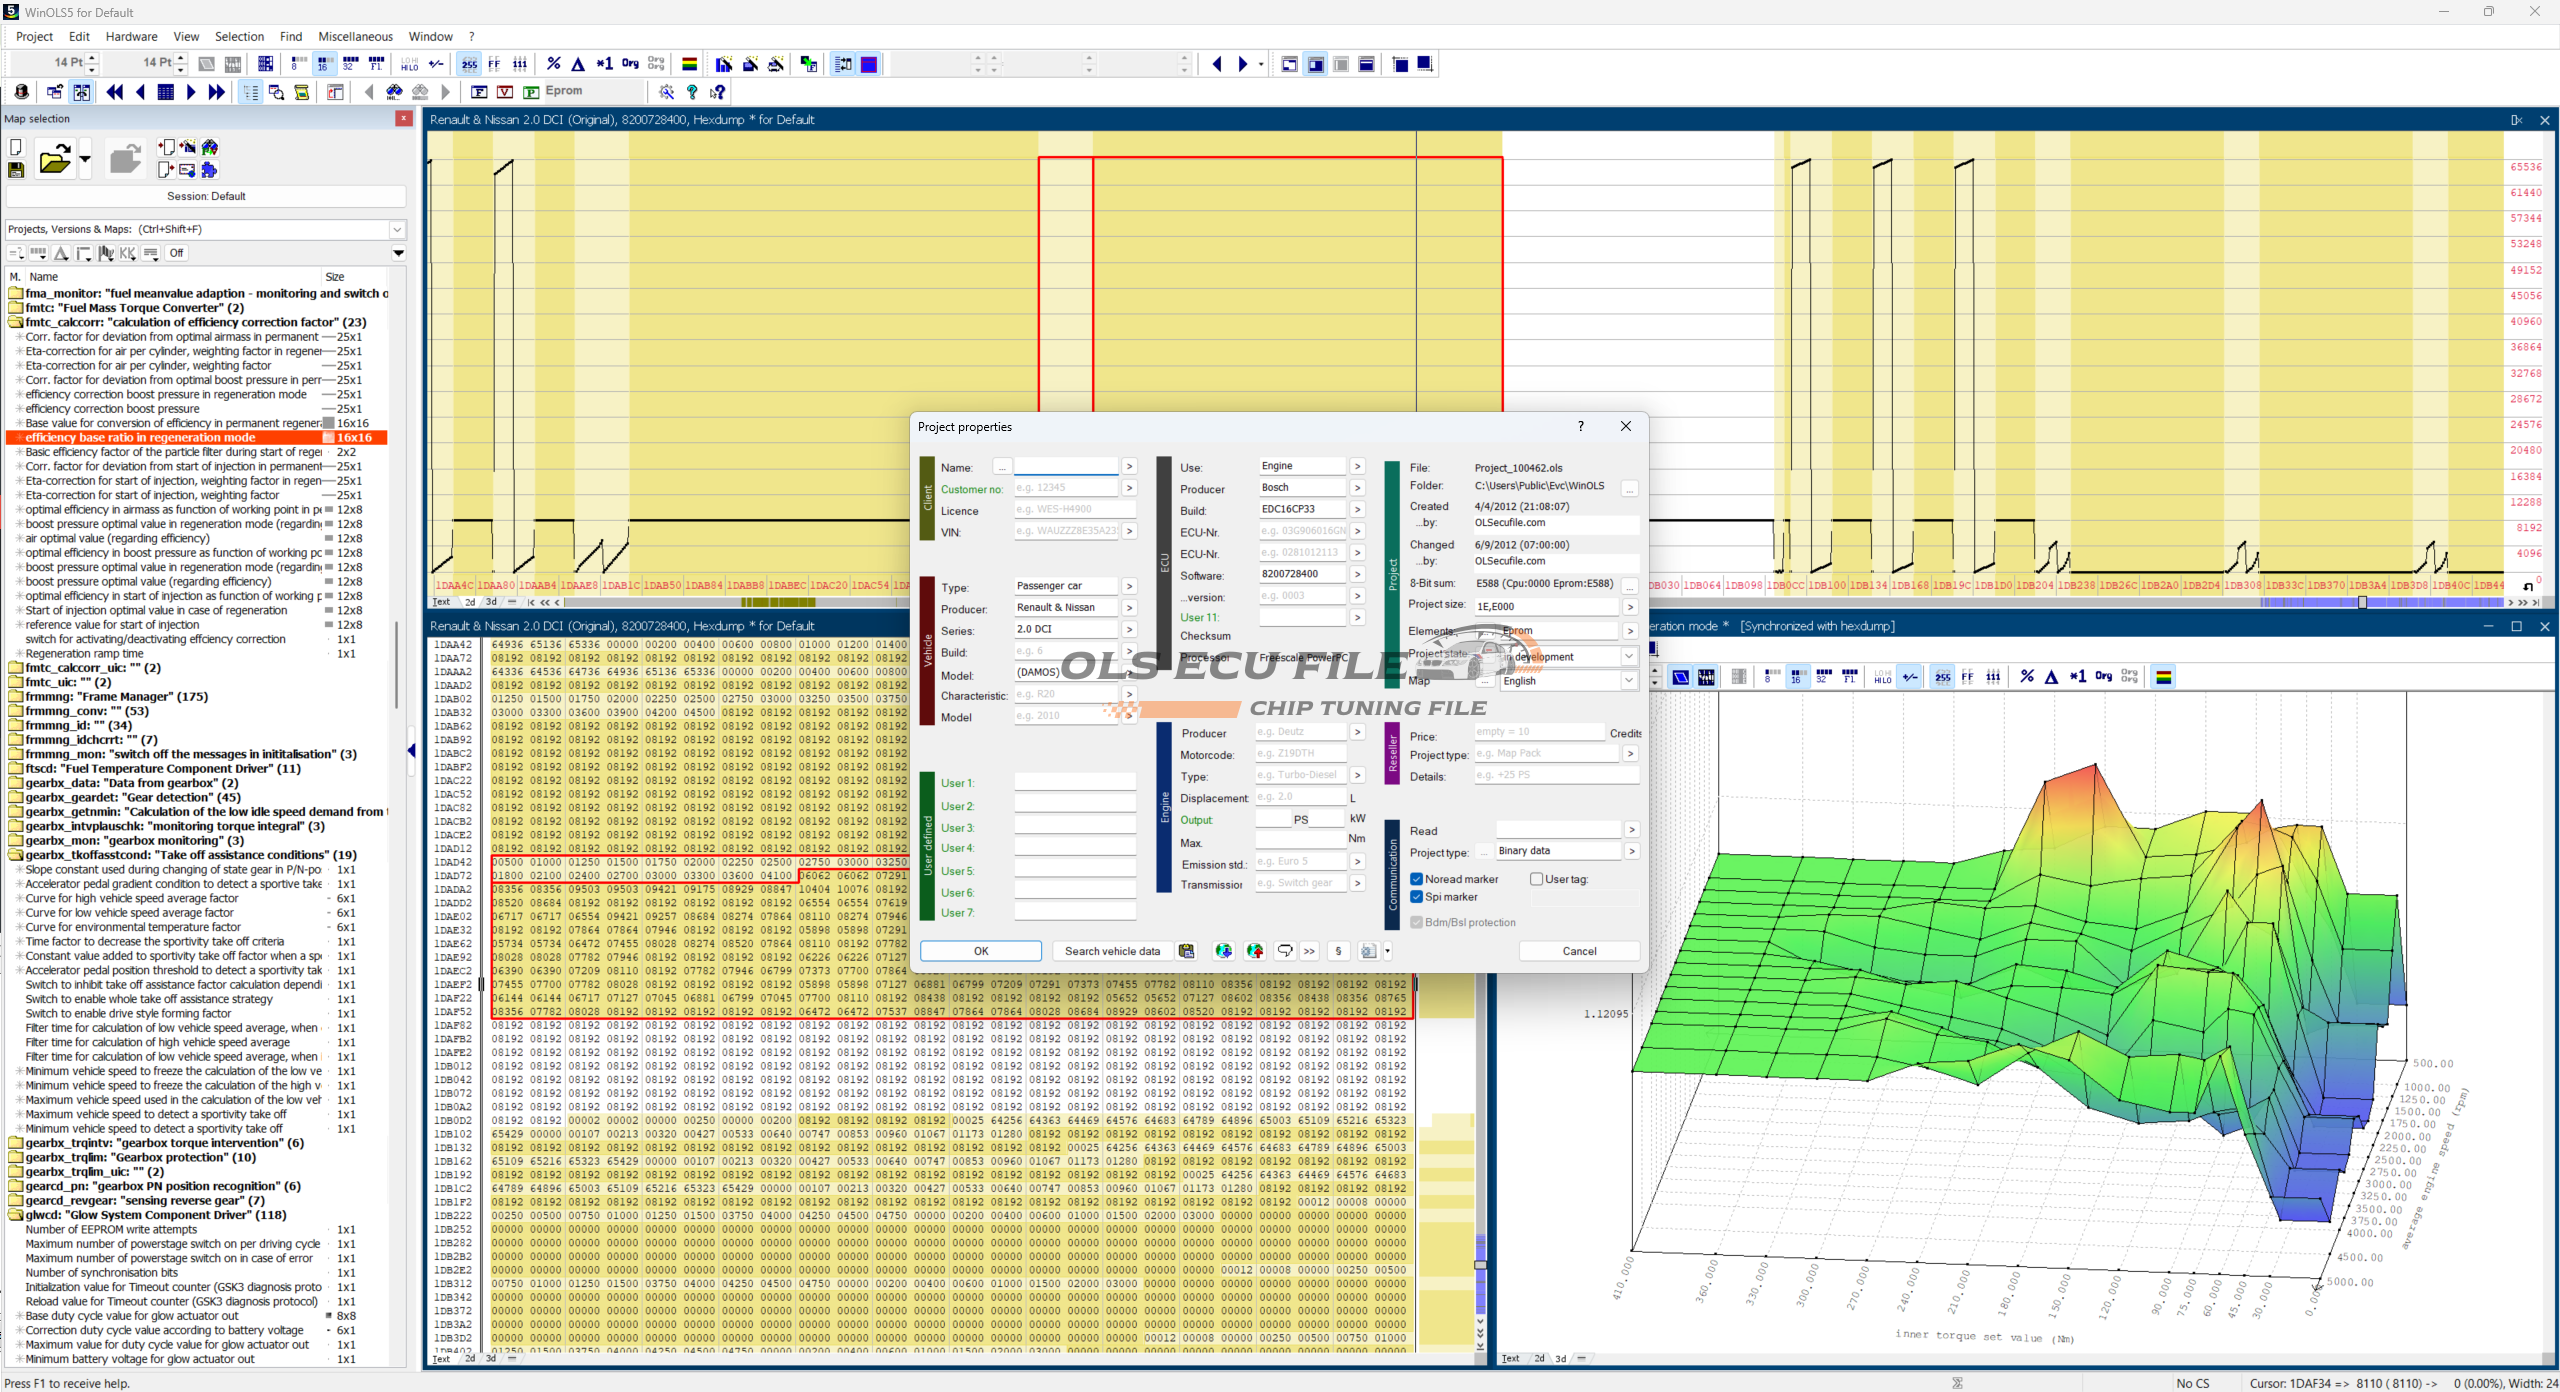This screenshot has height=1392, width=2560.
Task: Open the Miscellaneous menu
Action: [355, 36]
